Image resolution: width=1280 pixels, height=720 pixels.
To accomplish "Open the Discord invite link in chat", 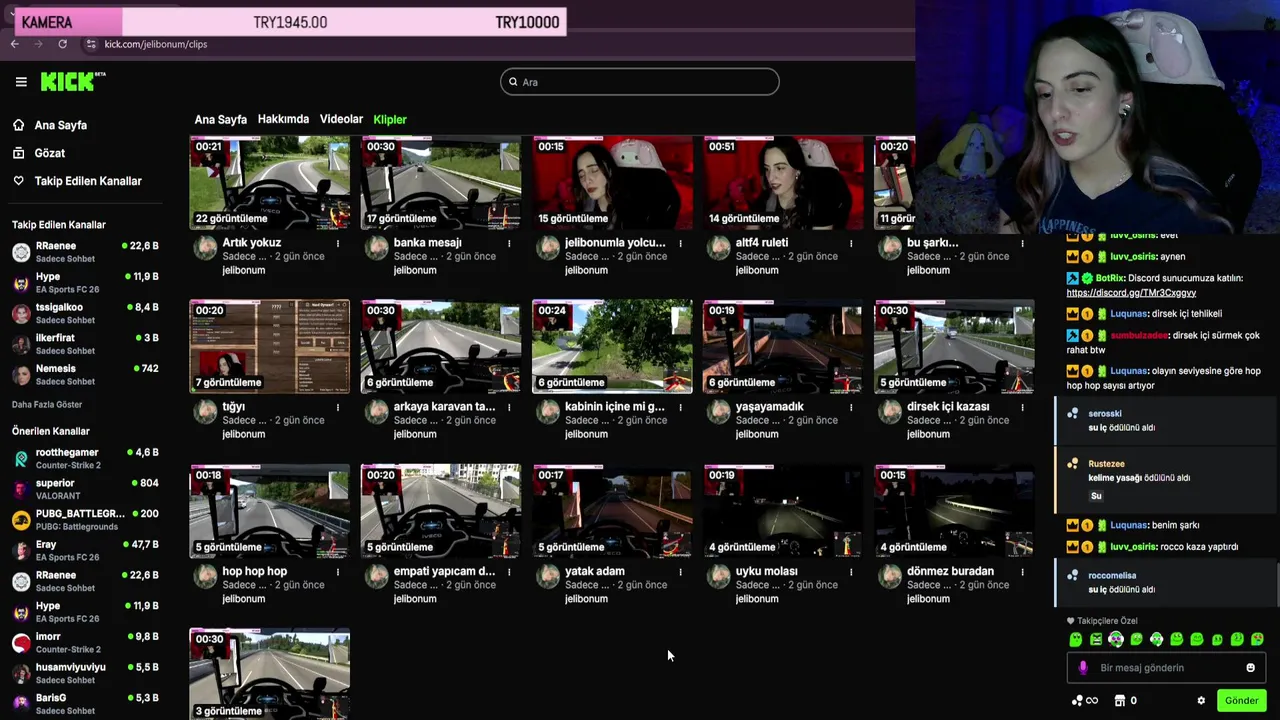I will (1131, 293).
